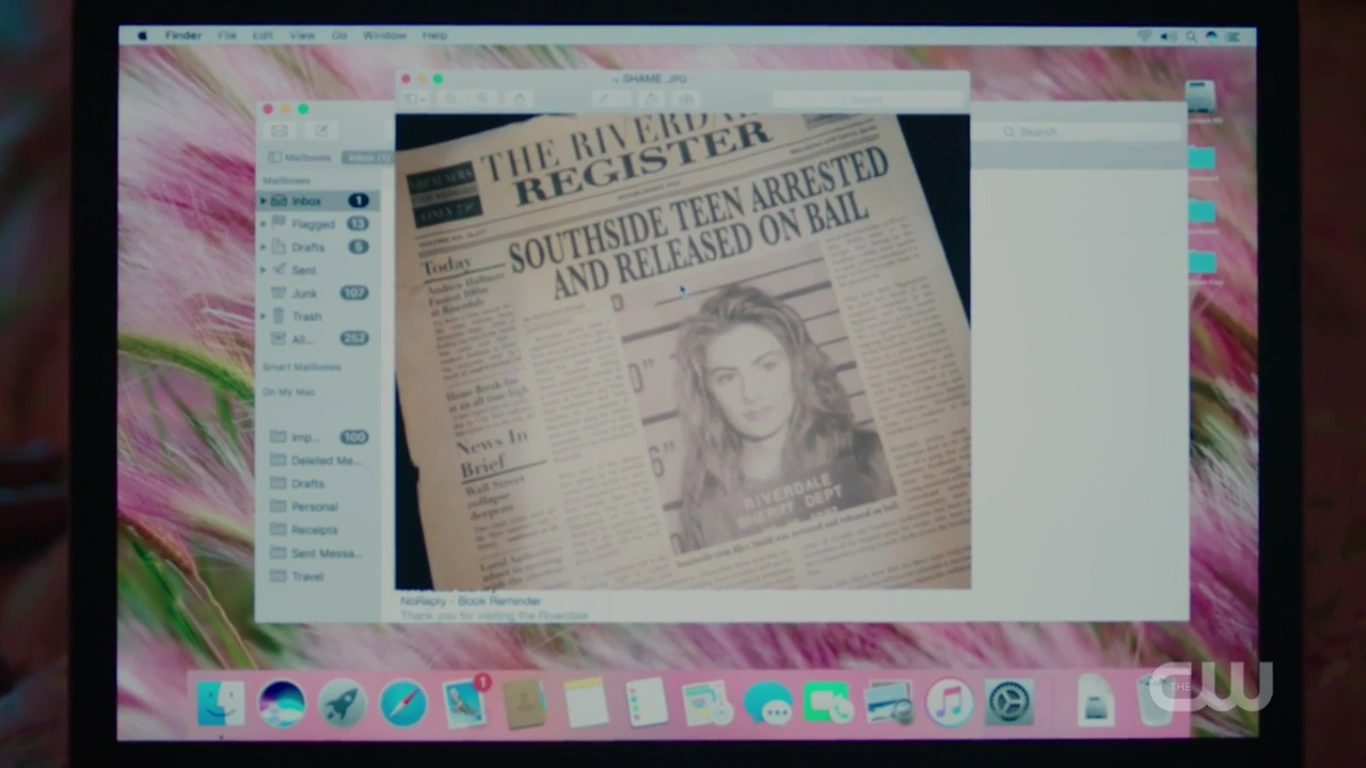The image size is (1366, 768).
Task: Open Preview app icon in Dock
Action: [x=888, y=702]
